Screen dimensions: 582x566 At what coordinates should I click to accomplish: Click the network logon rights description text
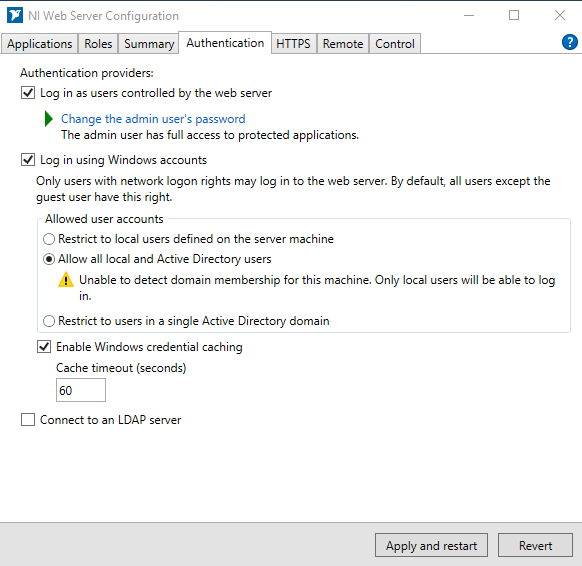293,189
